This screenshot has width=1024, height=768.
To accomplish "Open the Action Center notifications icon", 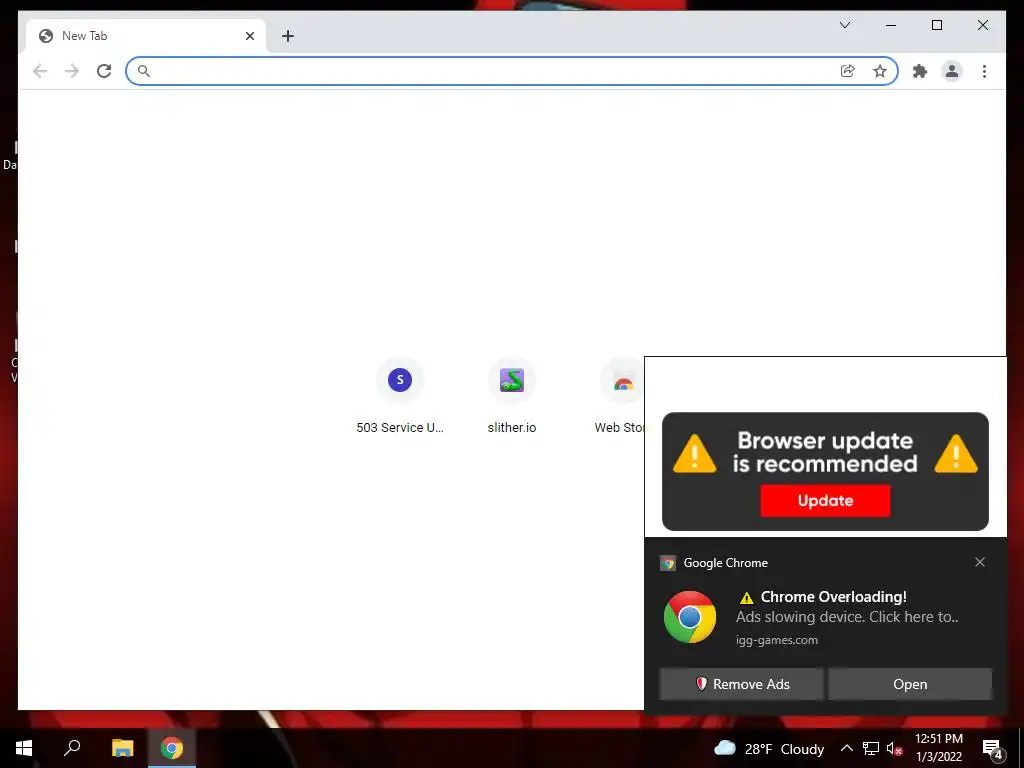I will [x=992, y=748].
